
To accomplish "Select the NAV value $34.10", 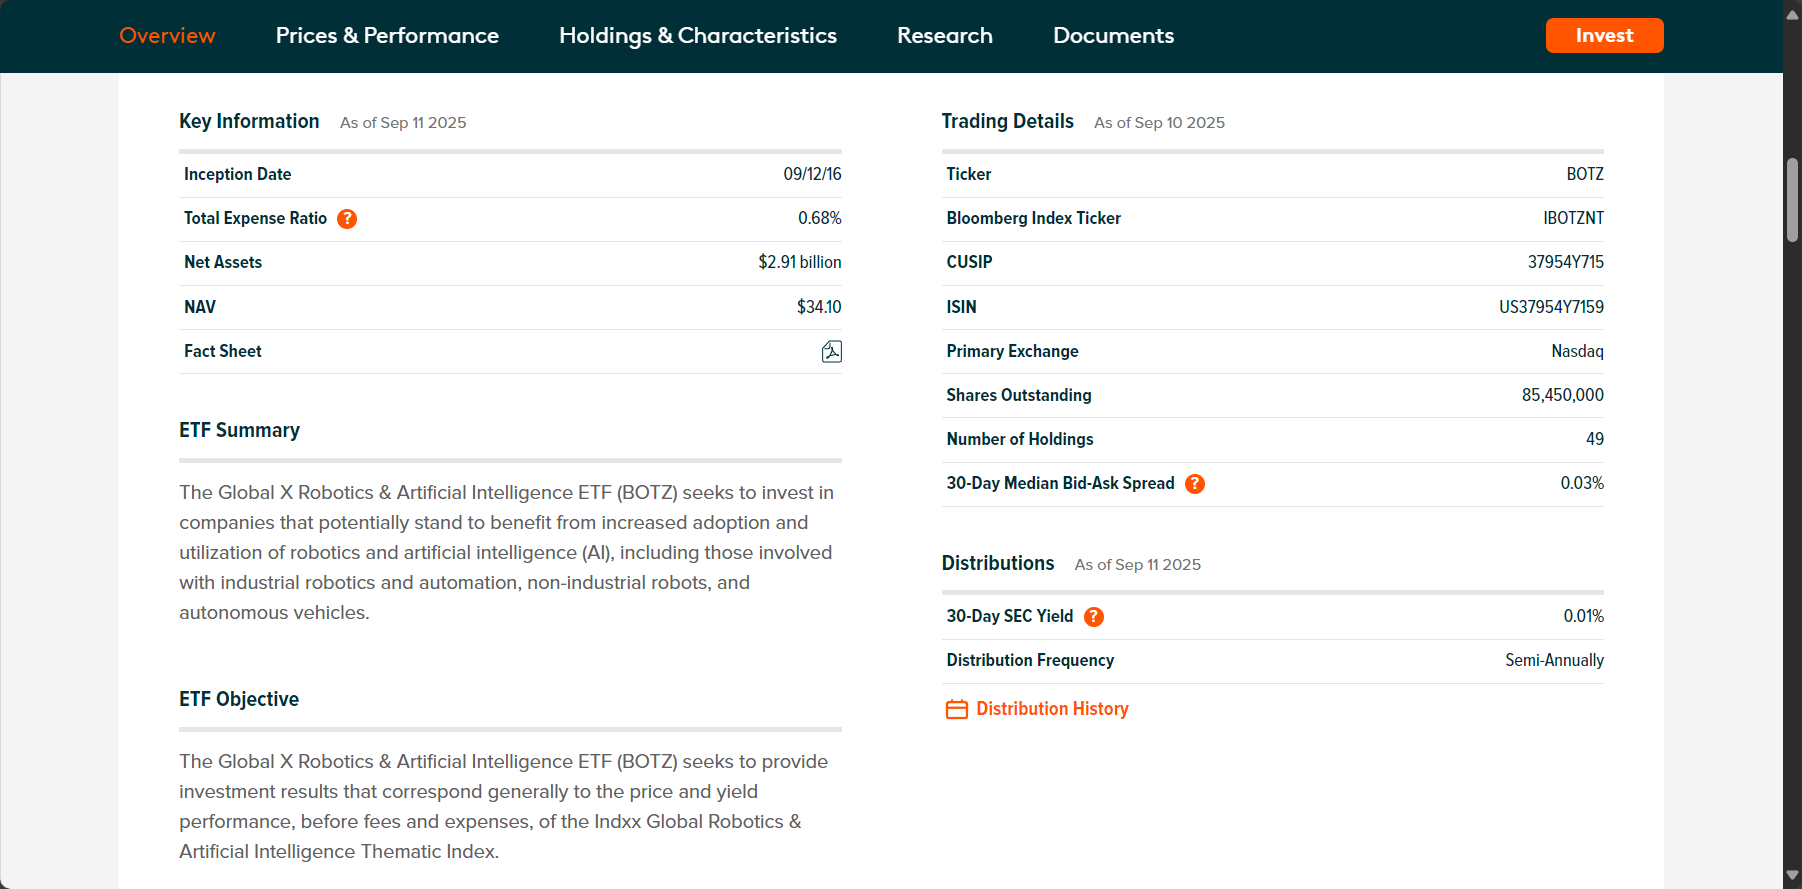I will 819,307.
